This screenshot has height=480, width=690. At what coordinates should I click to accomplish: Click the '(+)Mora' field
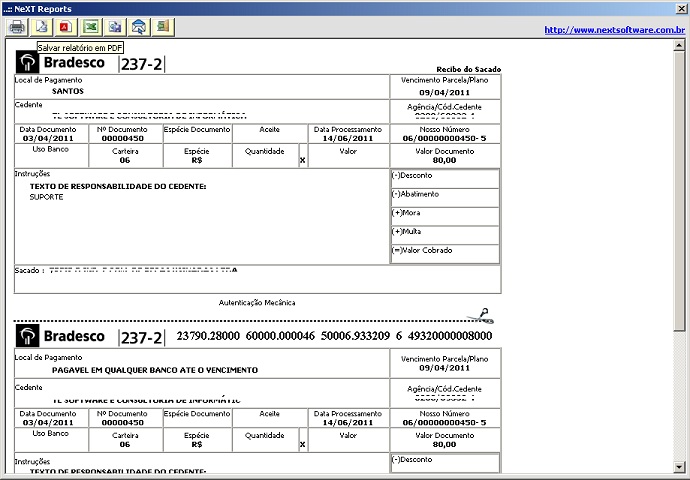pyautogui.click(x=445, y=217)
